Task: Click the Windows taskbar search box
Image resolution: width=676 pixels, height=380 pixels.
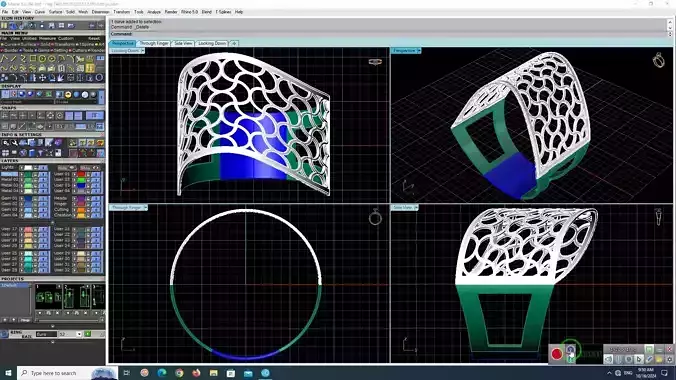Action: pyautogui.click(x=68, y=373)
